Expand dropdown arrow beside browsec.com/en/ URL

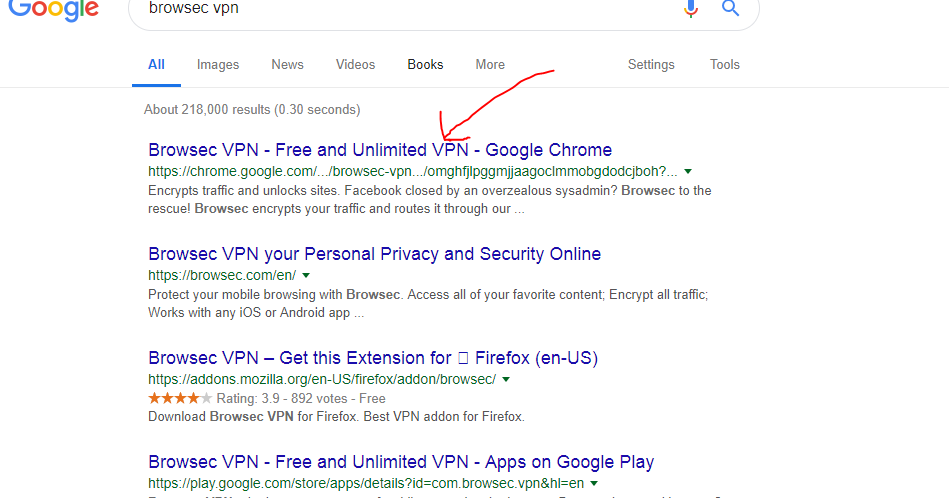[x=306, y=276]
